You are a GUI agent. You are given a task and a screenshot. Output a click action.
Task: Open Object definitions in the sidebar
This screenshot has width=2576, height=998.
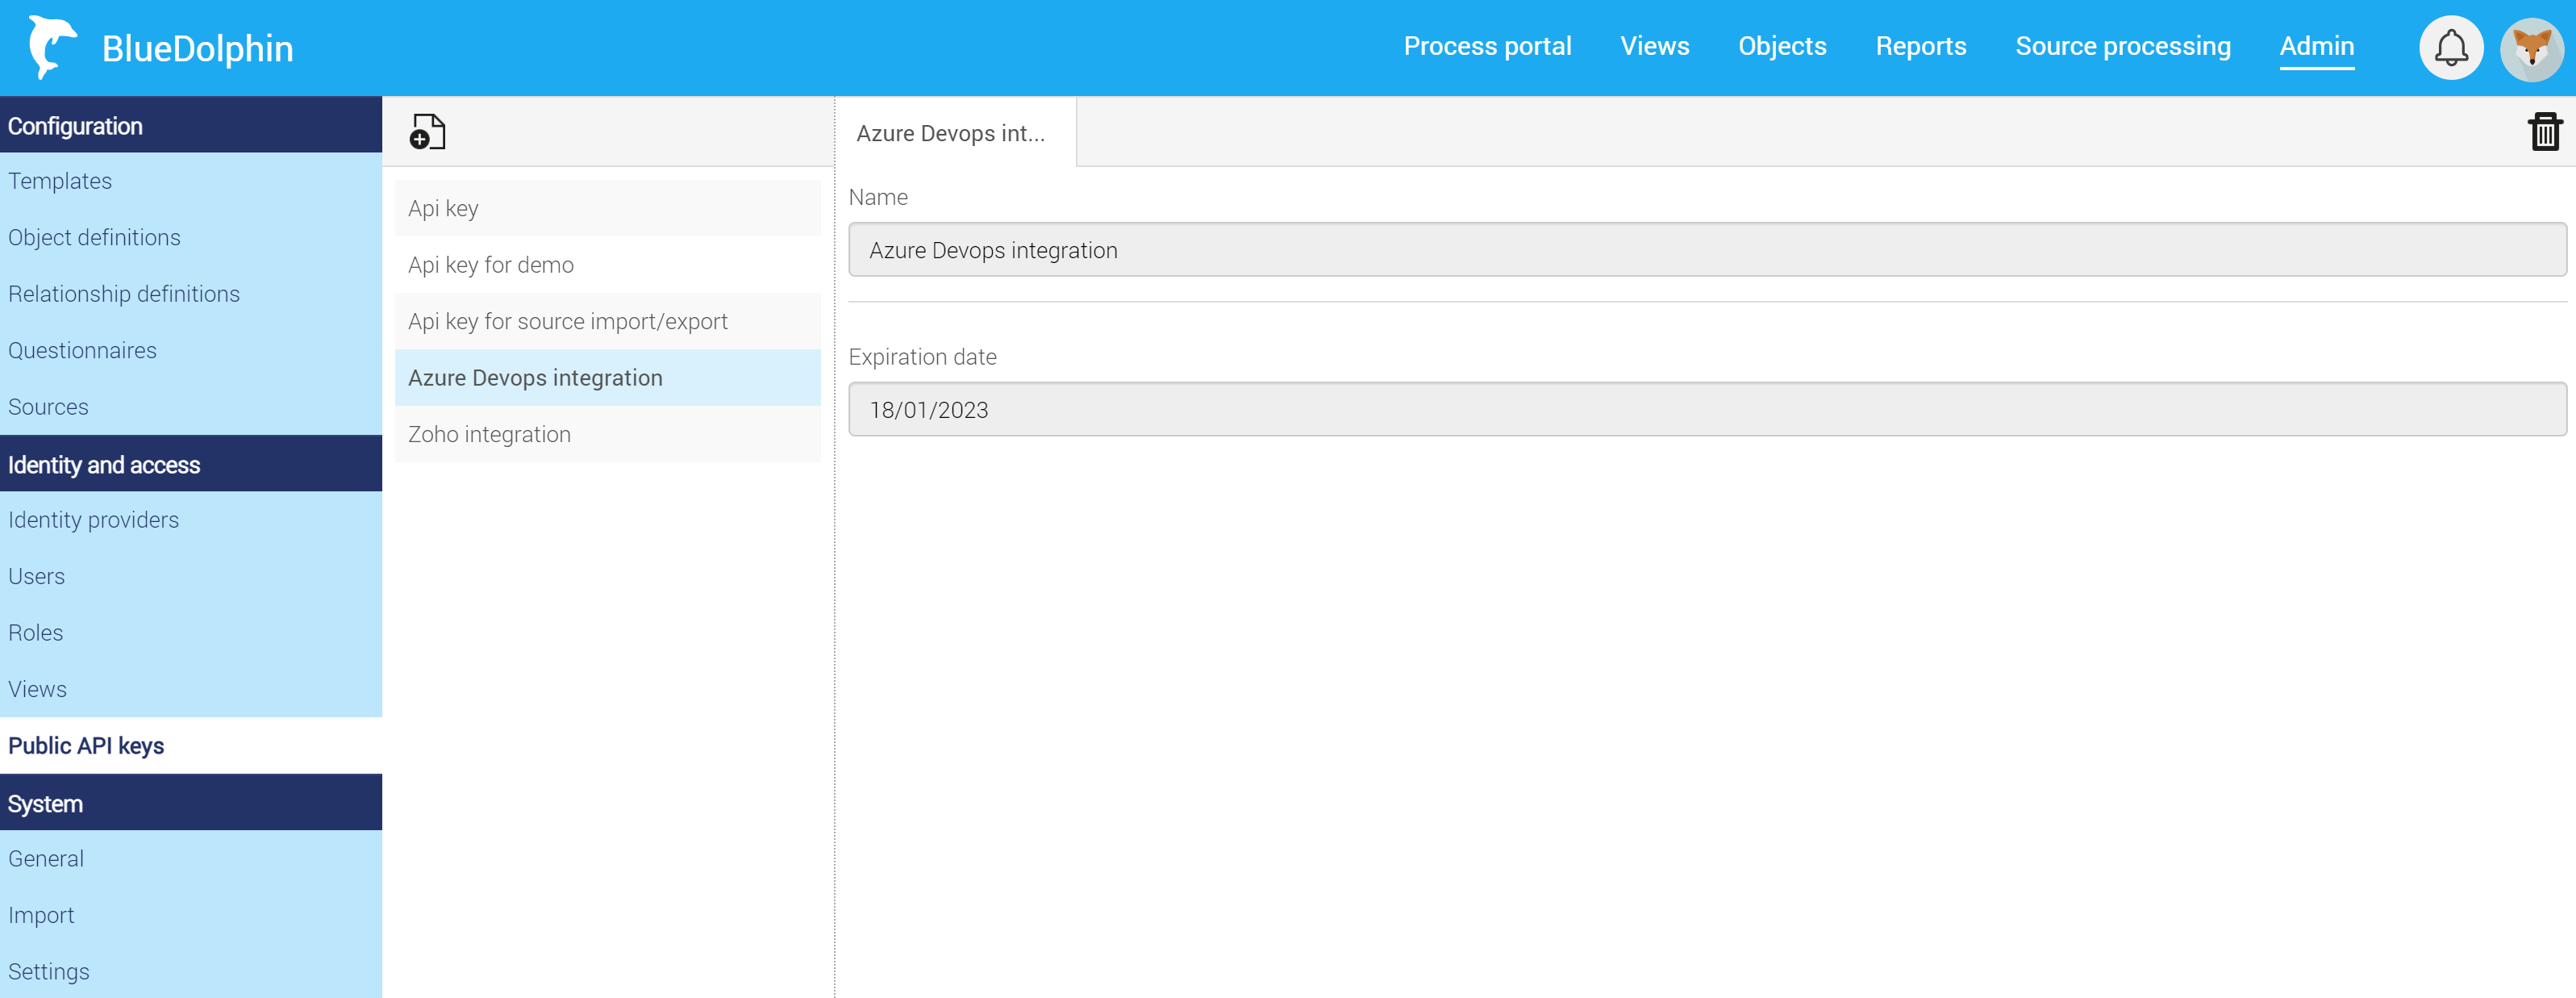pos(94,237)
